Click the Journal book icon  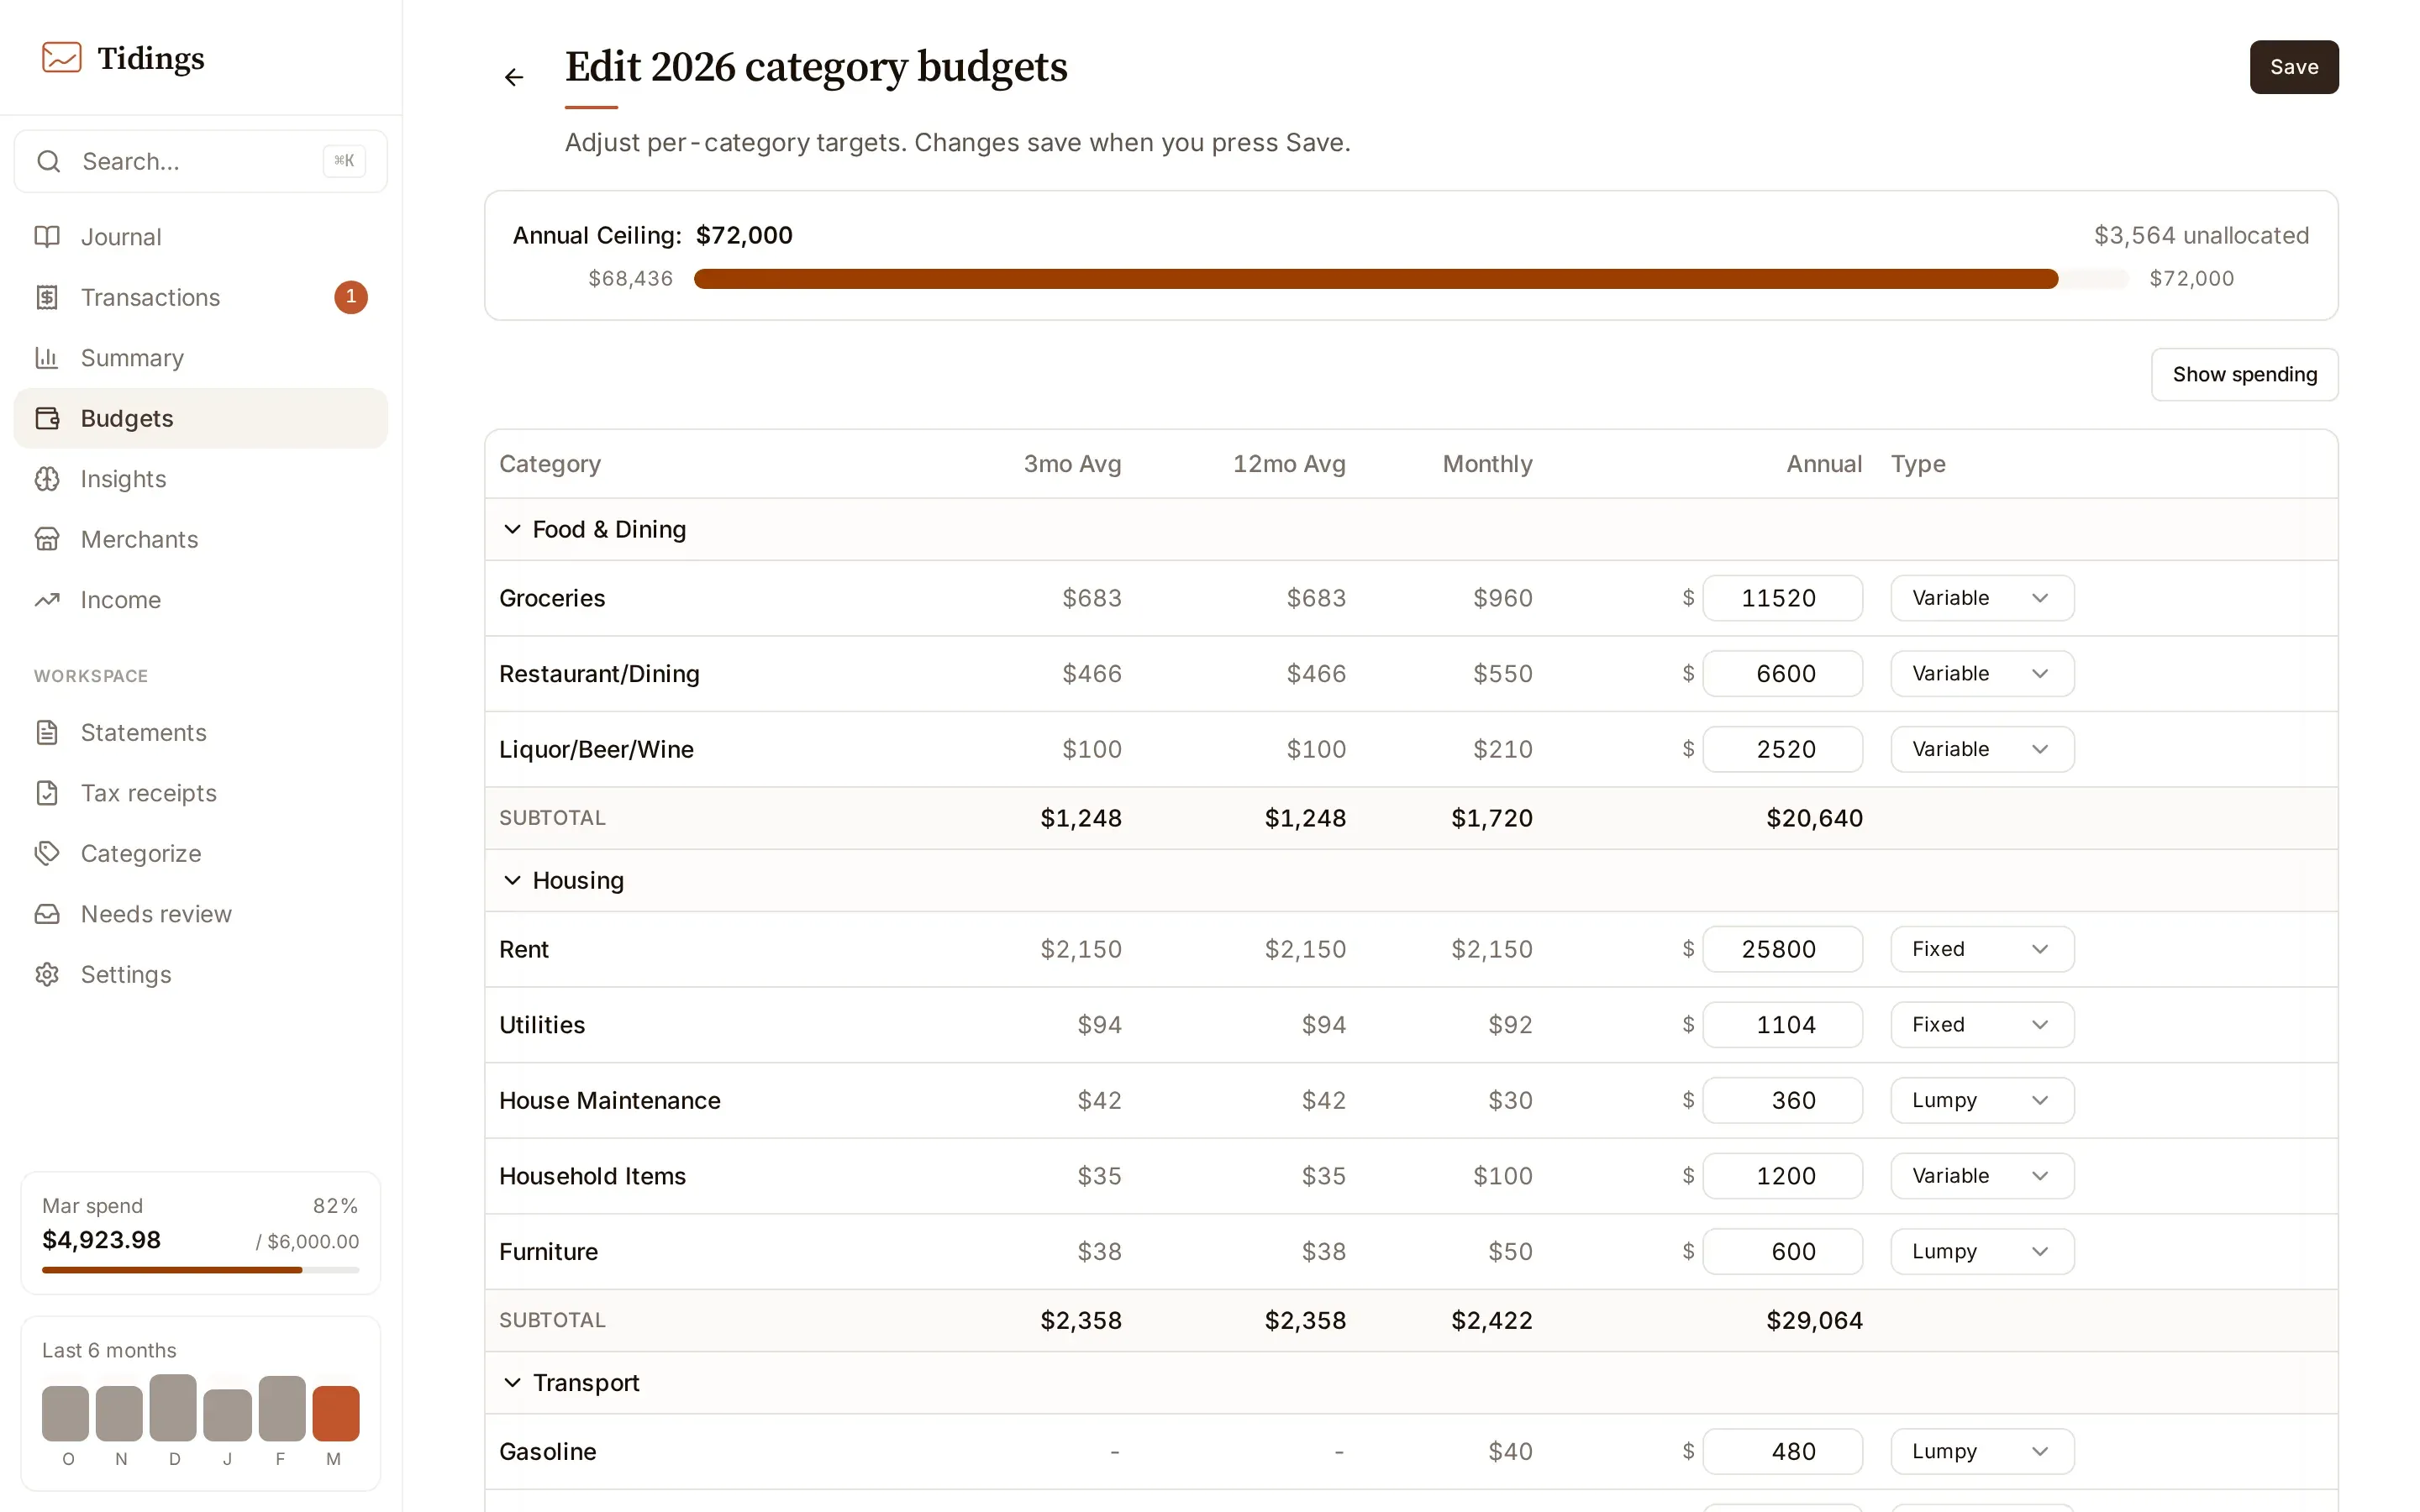(47, 237)
